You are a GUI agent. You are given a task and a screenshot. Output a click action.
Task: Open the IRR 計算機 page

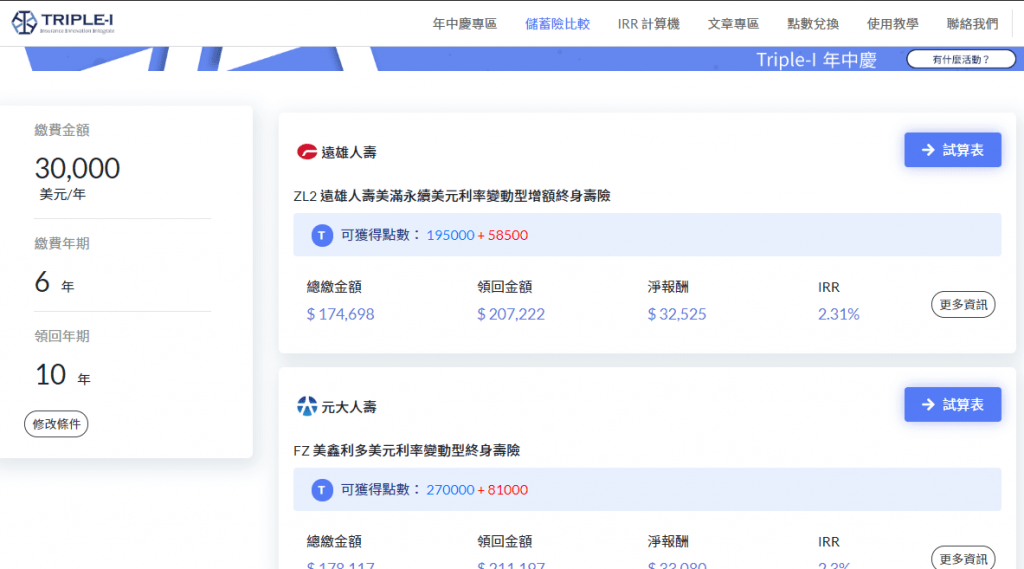tap(648, 24)
